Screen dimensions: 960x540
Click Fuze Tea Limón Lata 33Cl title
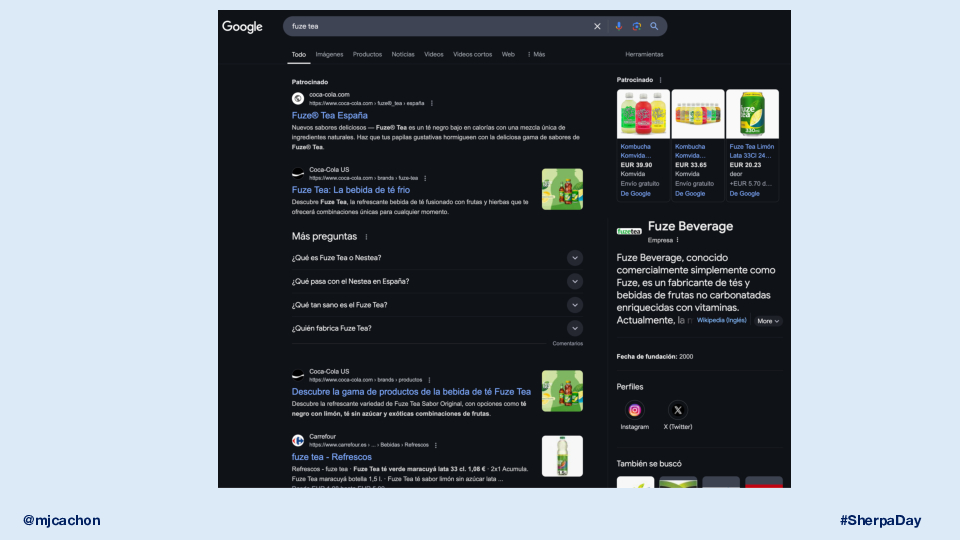752,151
